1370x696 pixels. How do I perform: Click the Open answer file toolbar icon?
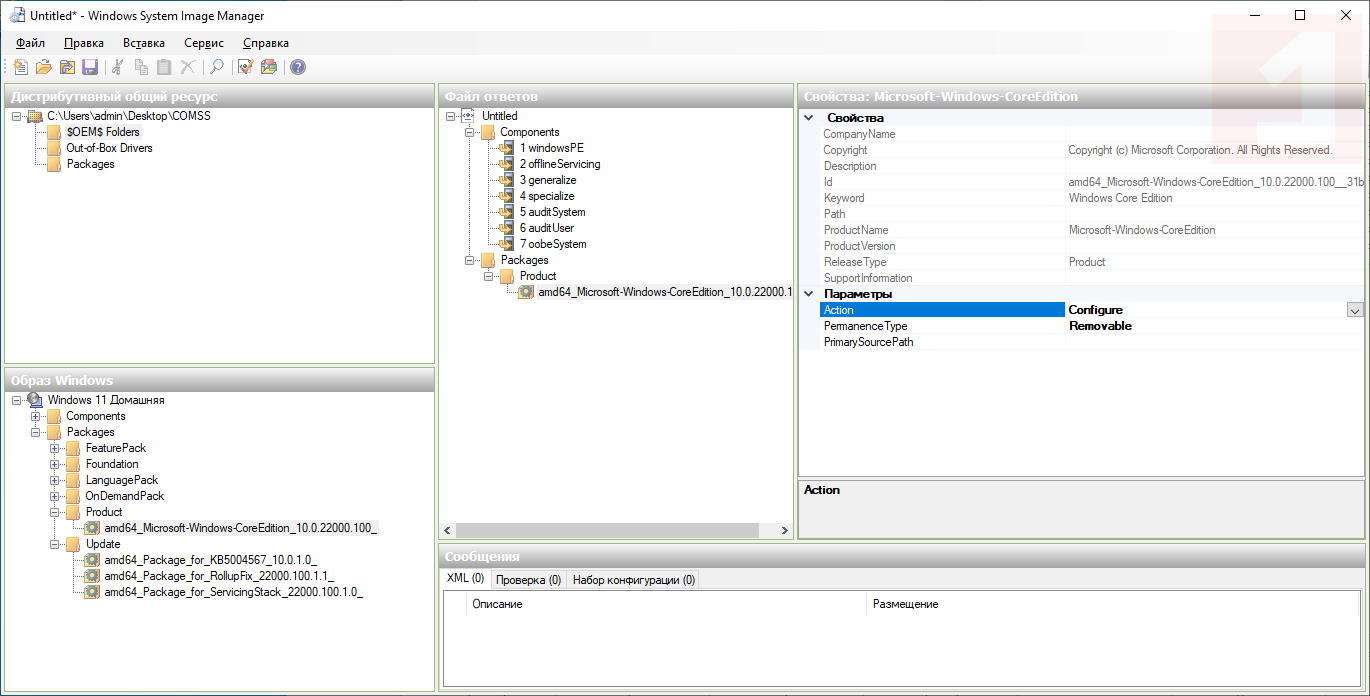[44, 67]
